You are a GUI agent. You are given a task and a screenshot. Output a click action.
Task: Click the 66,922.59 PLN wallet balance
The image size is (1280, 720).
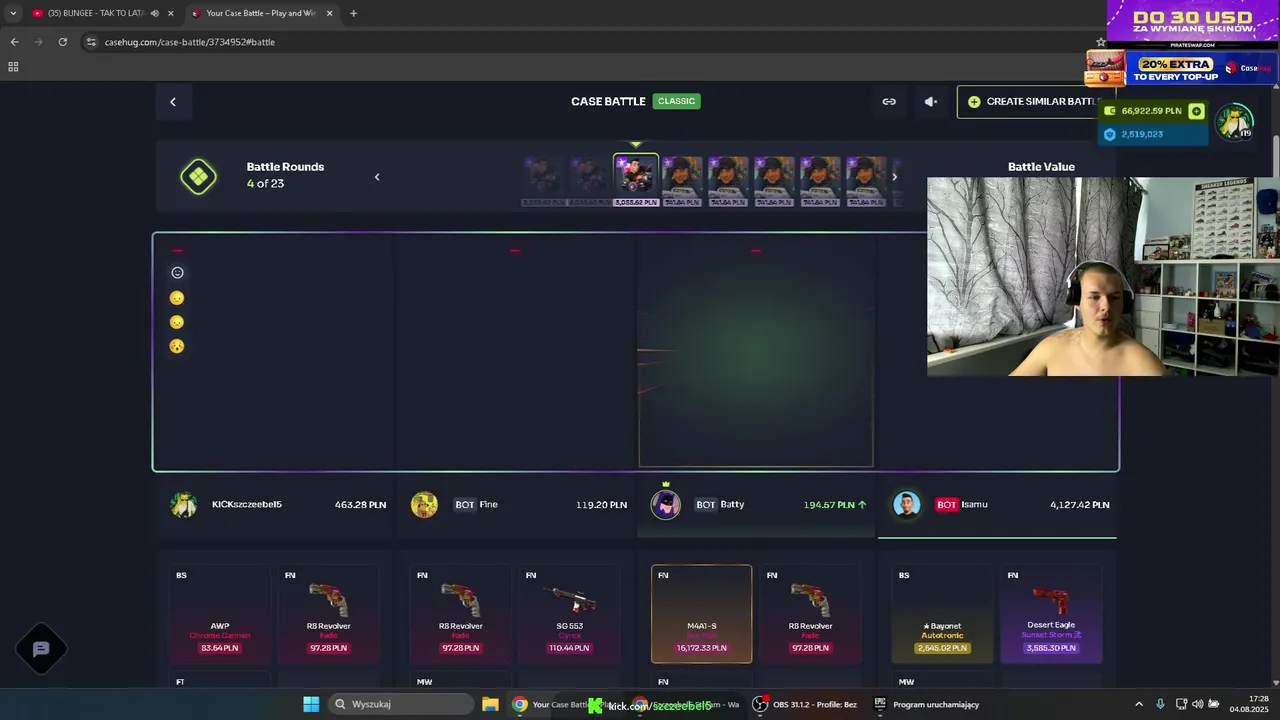(1151, 111)
